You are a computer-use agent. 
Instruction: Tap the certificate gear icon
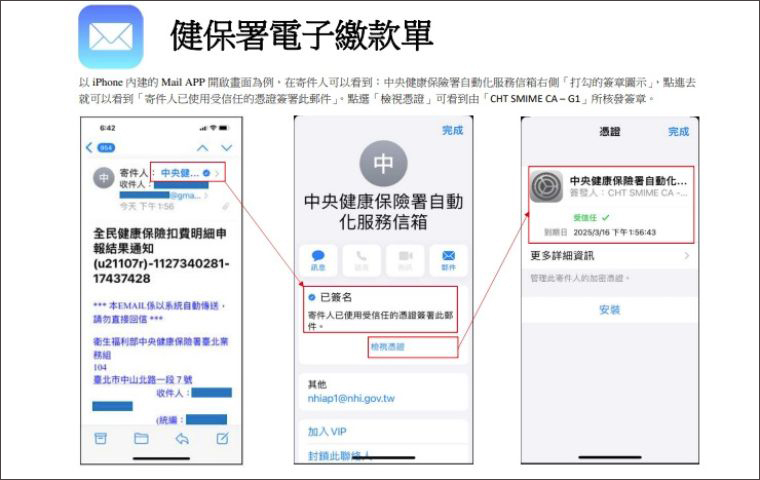[x=546, y=187]
